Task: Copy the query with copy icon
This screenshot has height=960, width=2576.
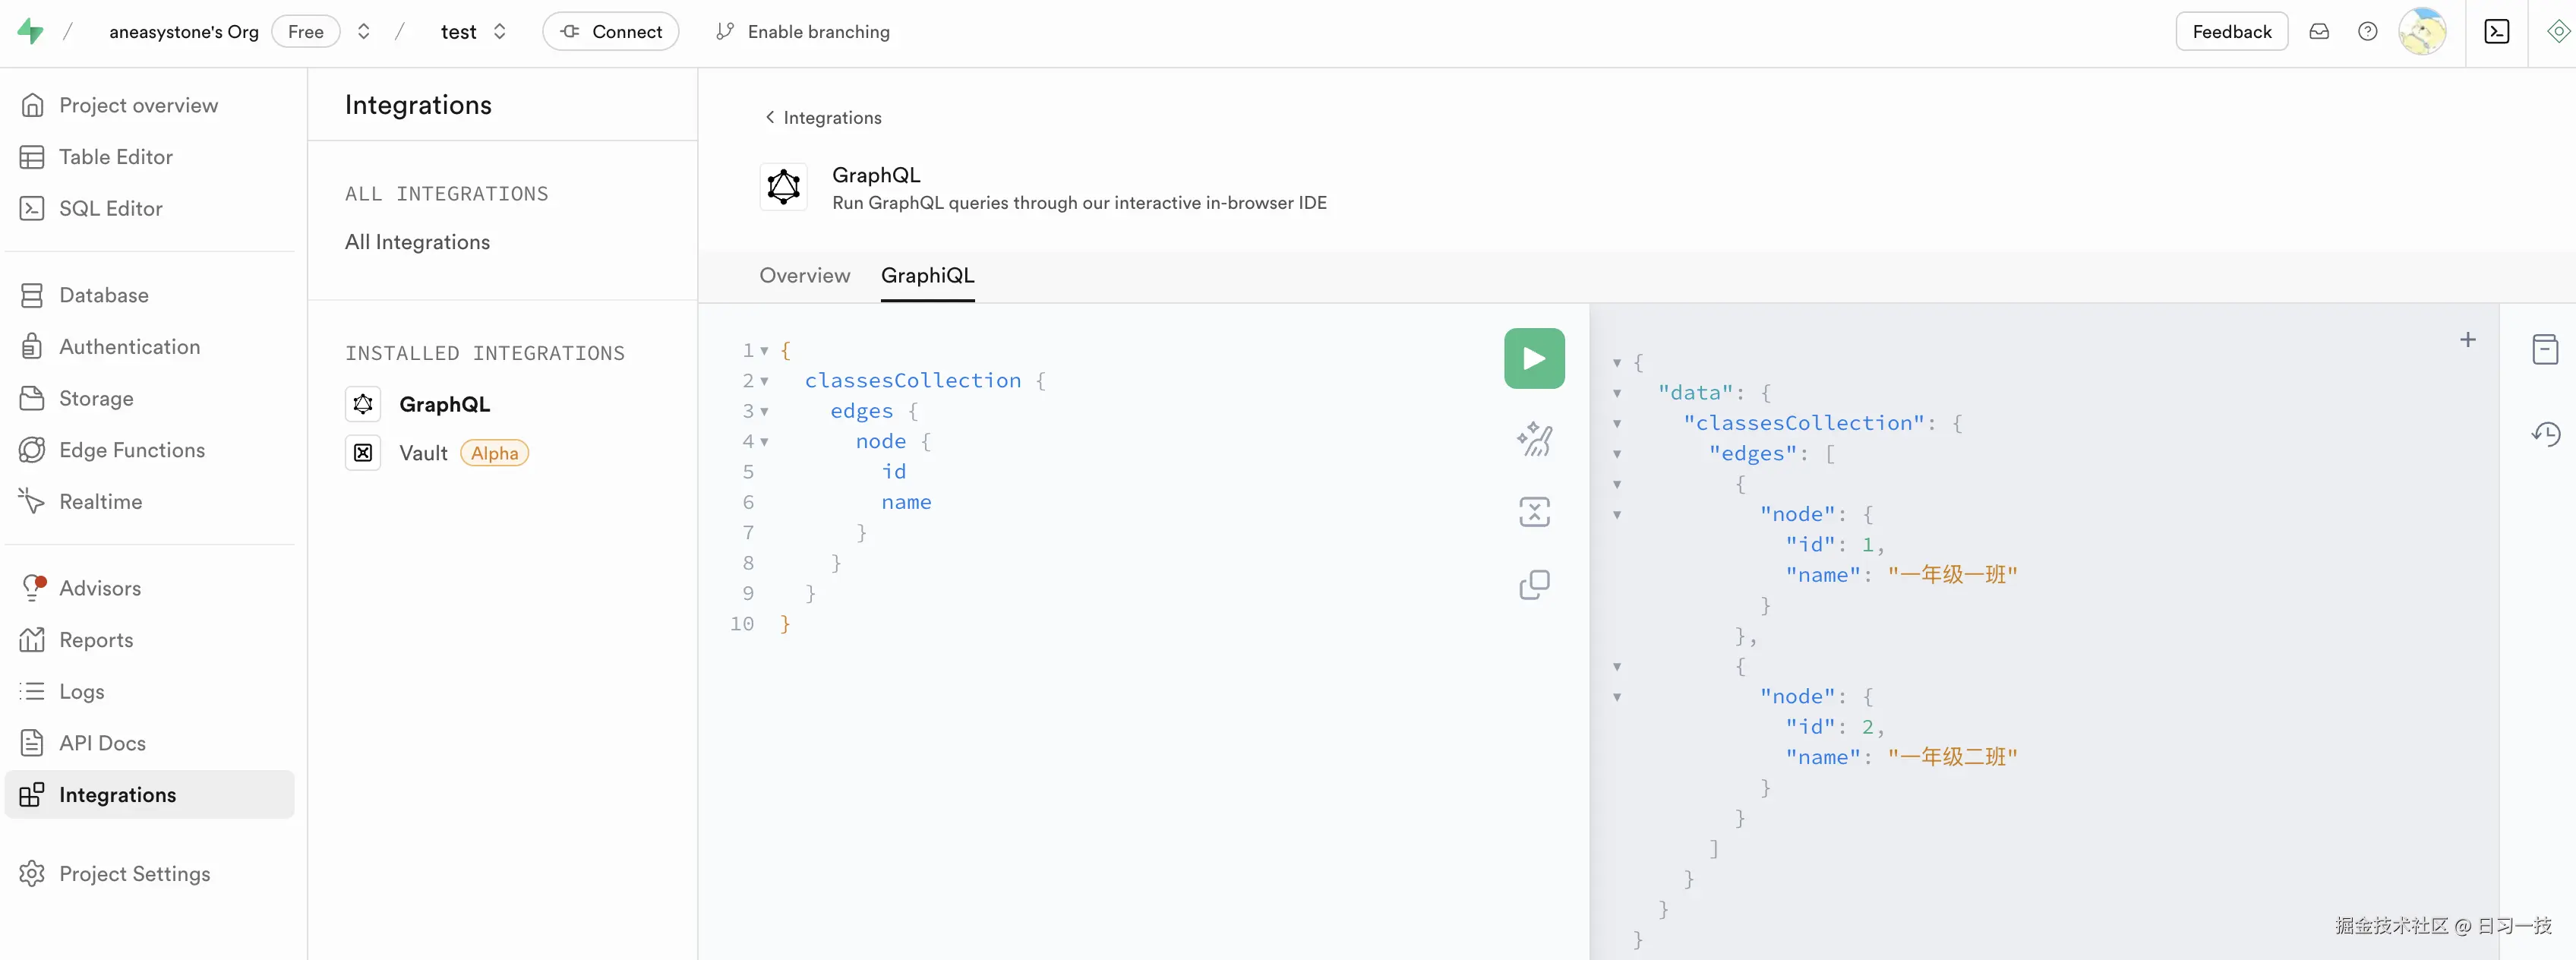Action: pos(1533,584)
